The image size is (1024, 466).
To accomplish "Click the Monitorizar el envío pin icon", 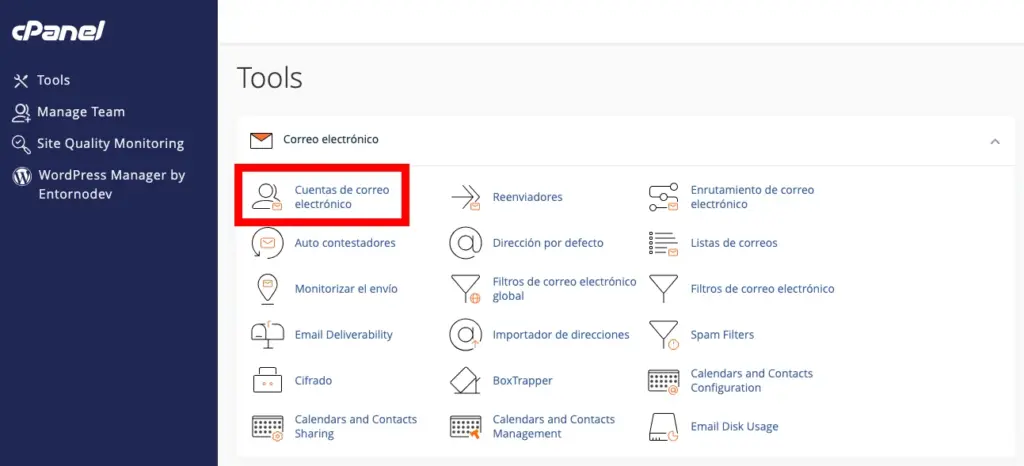I will [x=267, y=289].
